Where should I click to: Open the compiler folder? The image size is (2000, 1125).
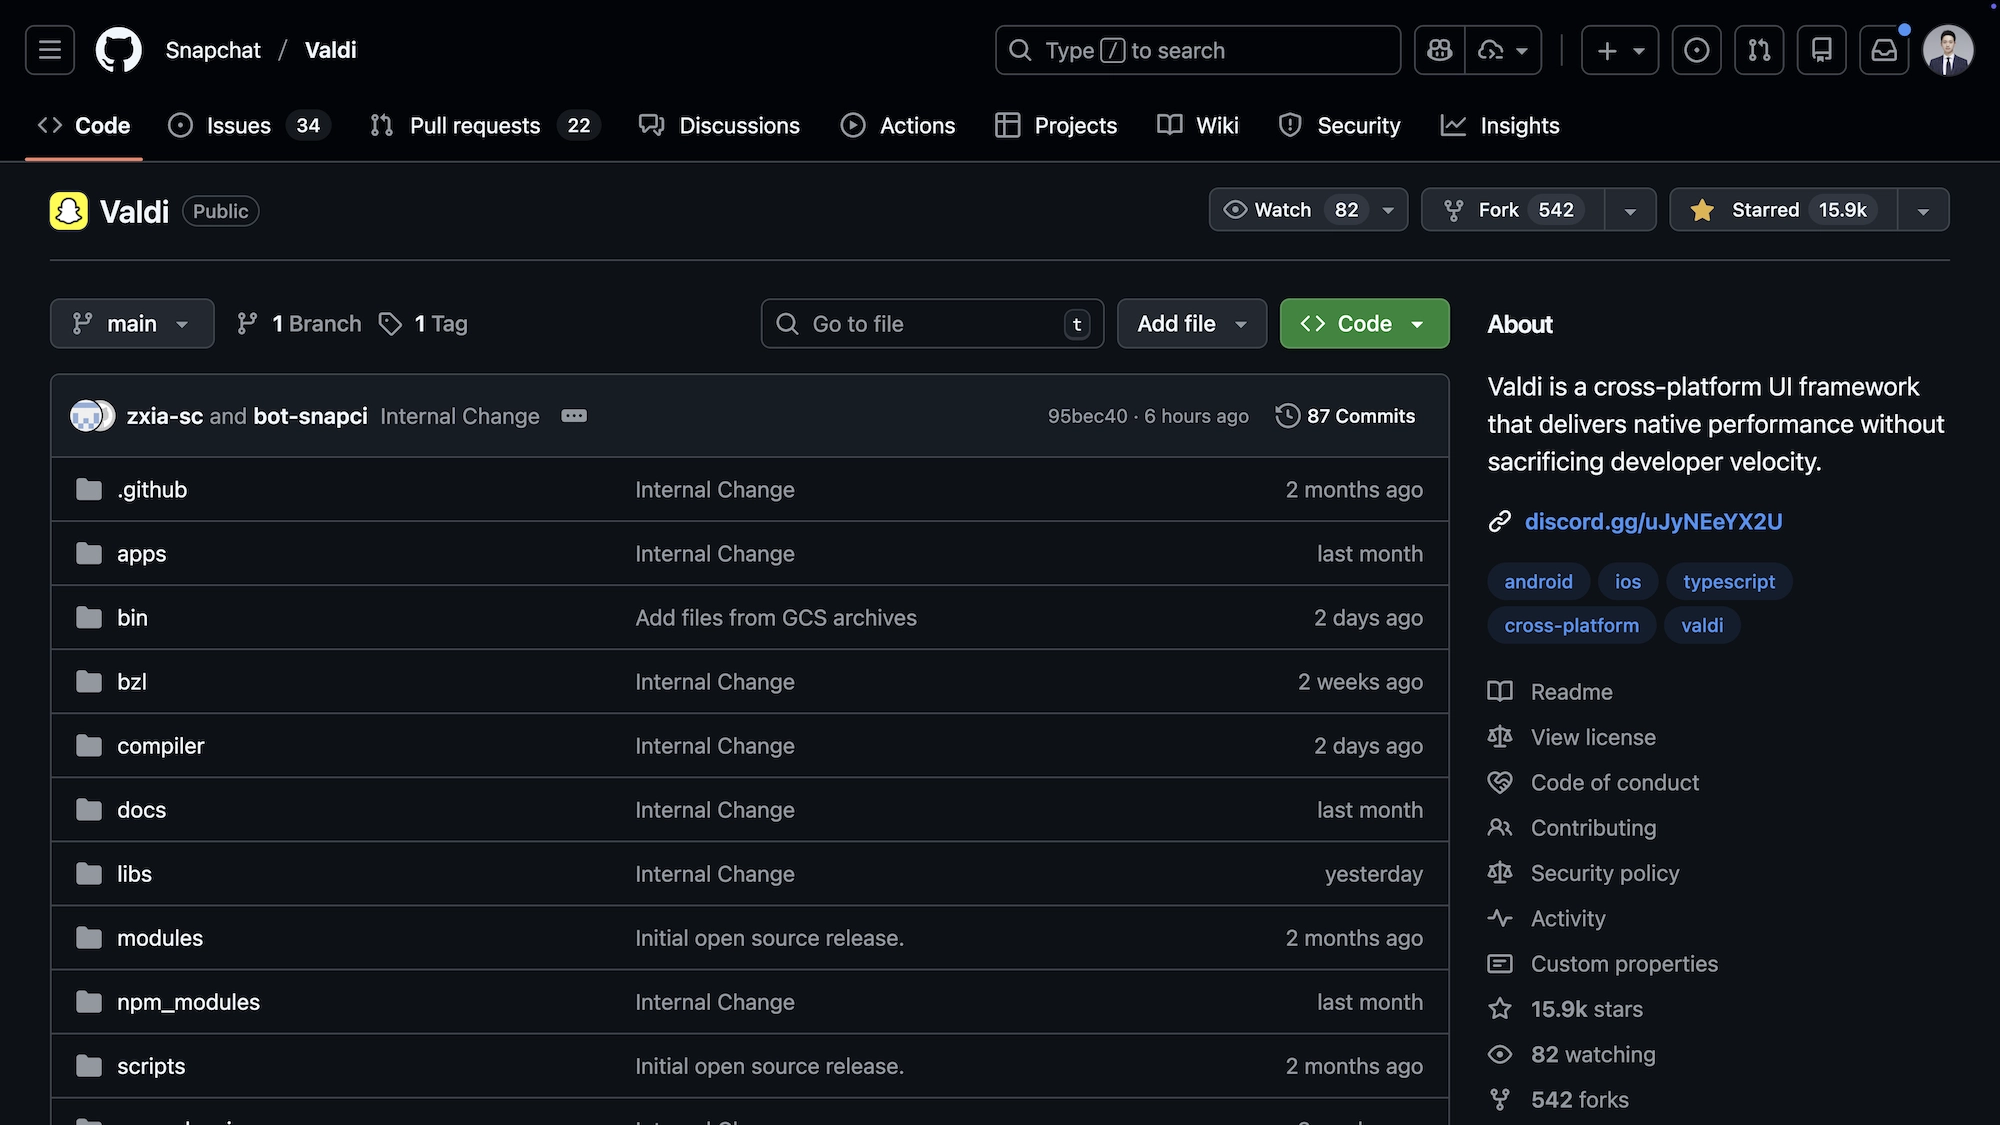[160, 746]
